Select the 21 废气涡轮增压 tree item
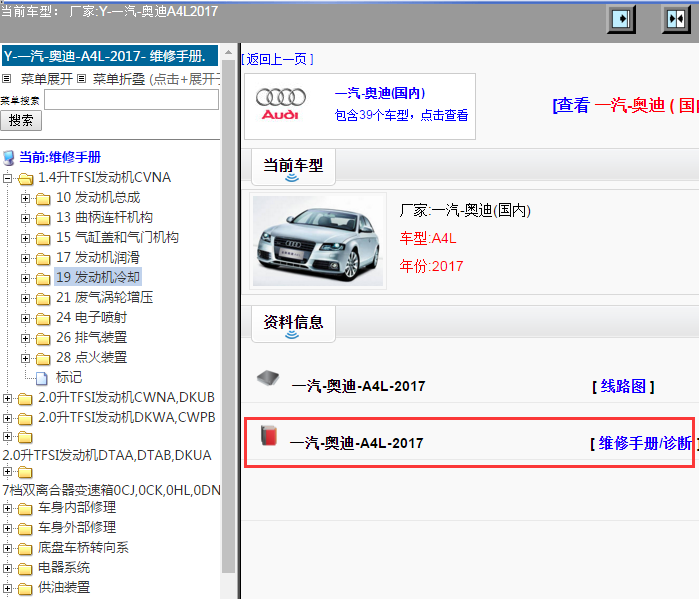The image size is (699, 599). (104, 297)
